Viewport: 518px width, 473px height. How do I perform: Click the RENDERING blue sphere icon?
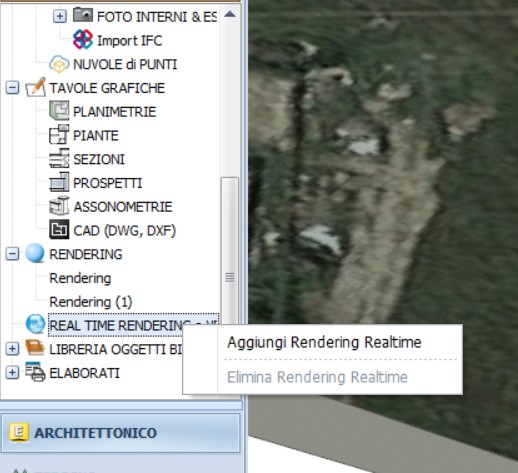[x=35, y=253]
